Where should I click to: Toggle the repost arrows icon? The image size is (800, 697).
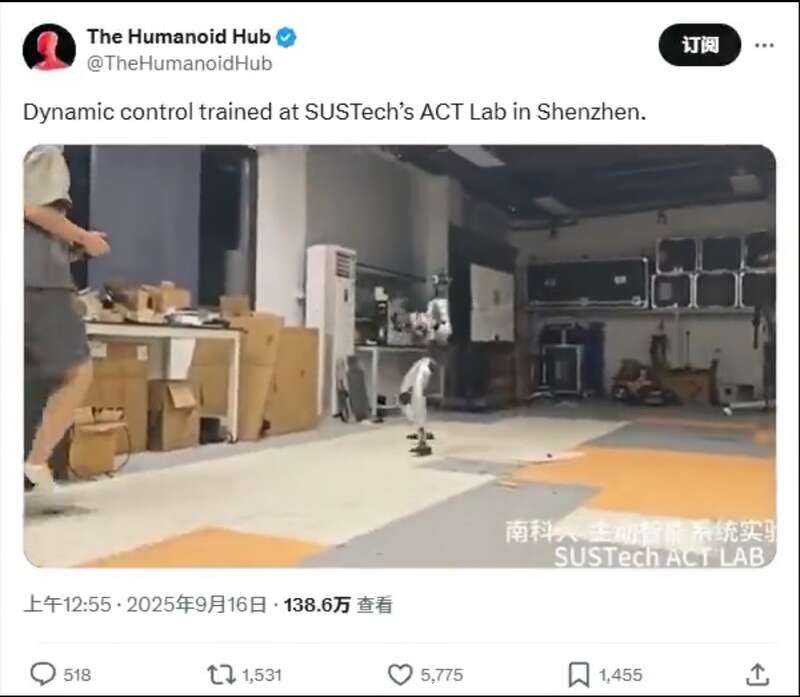pyautogui.click(x=221, y=675)
